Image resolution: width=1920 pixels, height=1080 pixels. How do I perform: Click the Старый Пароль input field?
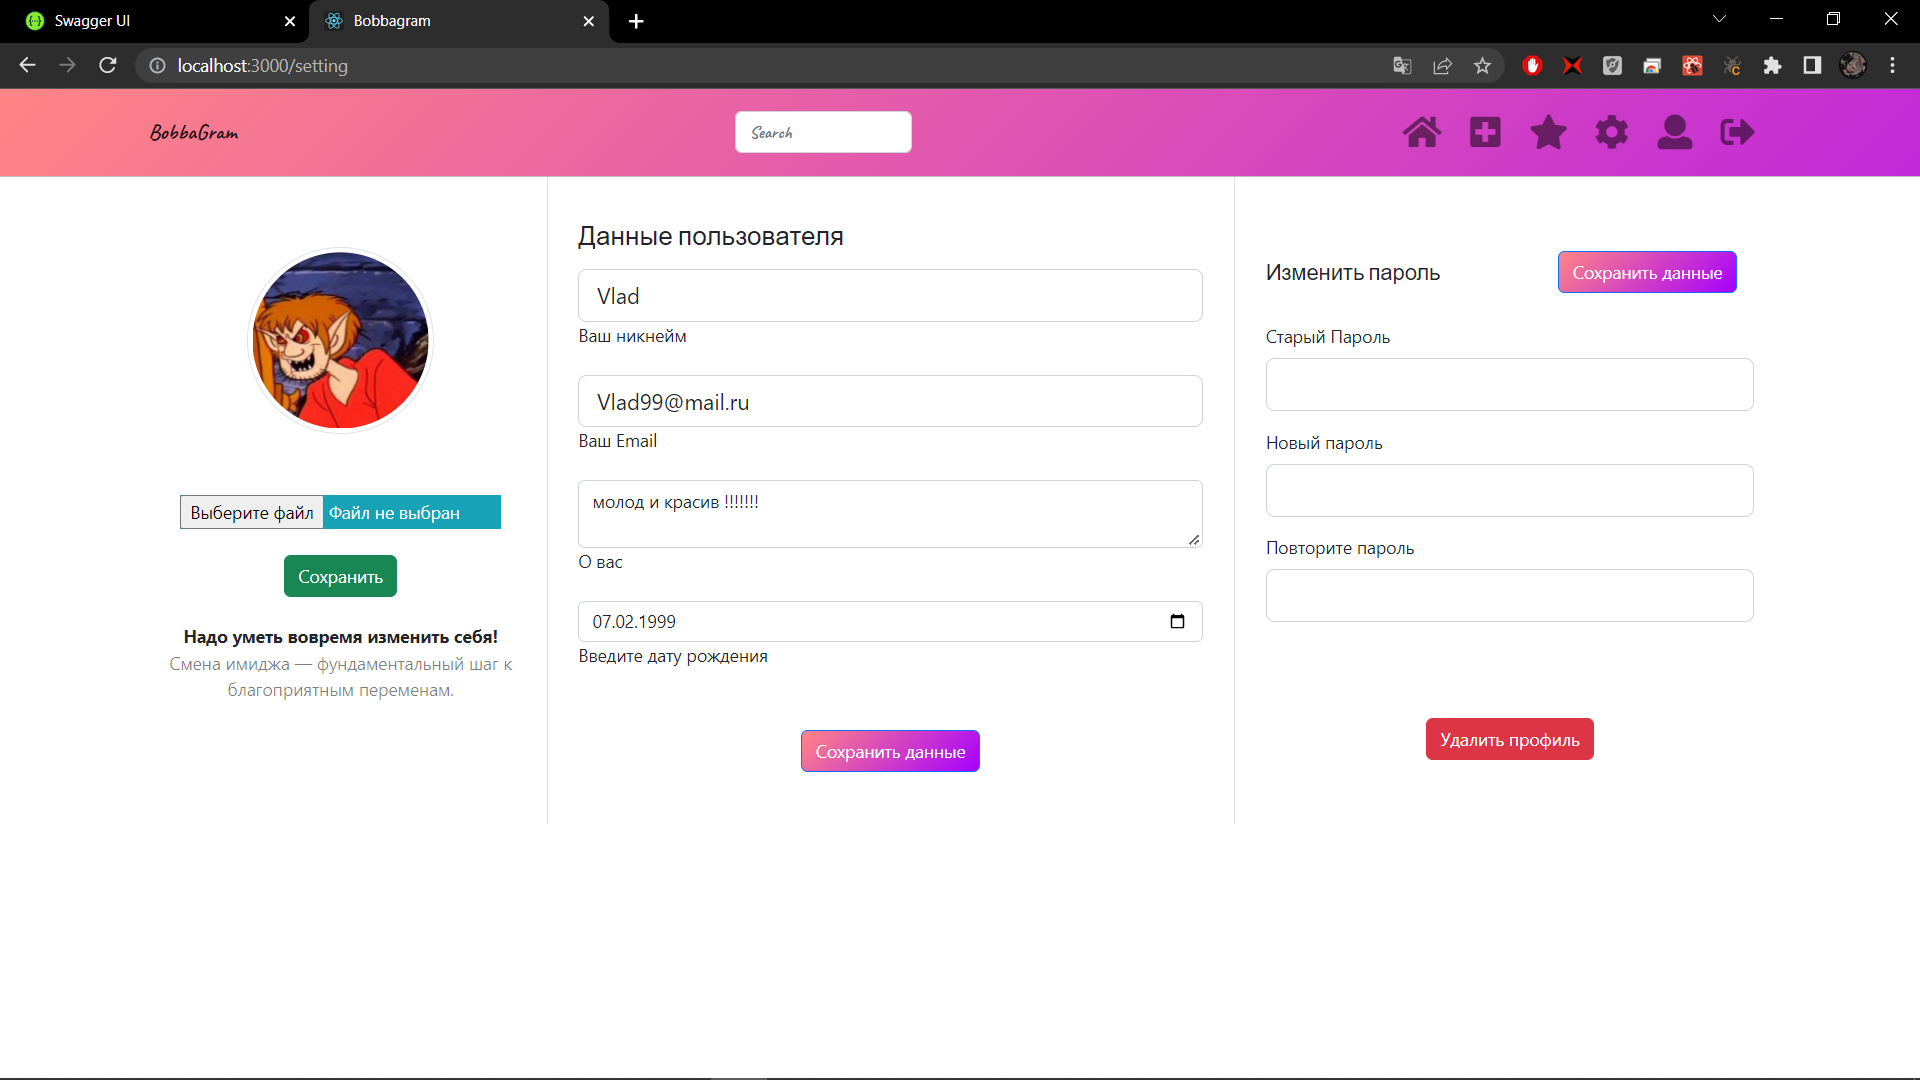(x=1508, y=384)
